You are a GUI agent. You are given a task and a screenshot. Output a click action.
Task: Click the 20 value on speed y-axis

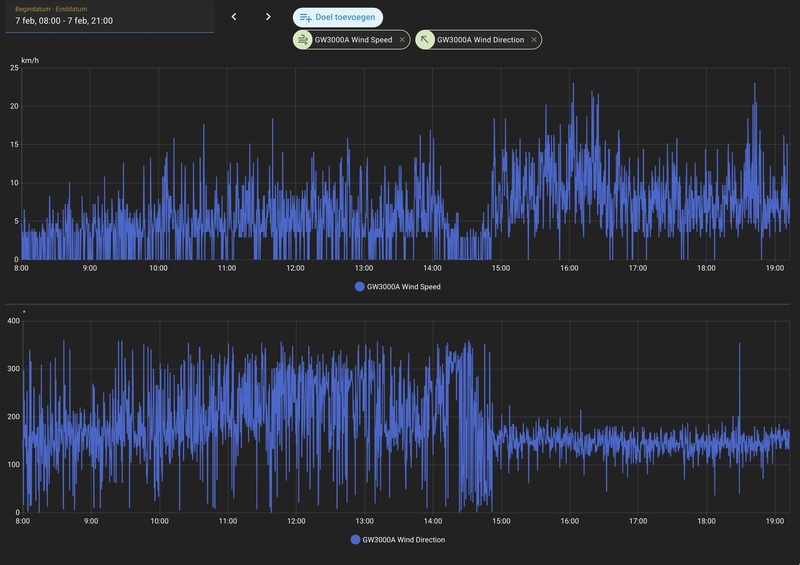14,106
